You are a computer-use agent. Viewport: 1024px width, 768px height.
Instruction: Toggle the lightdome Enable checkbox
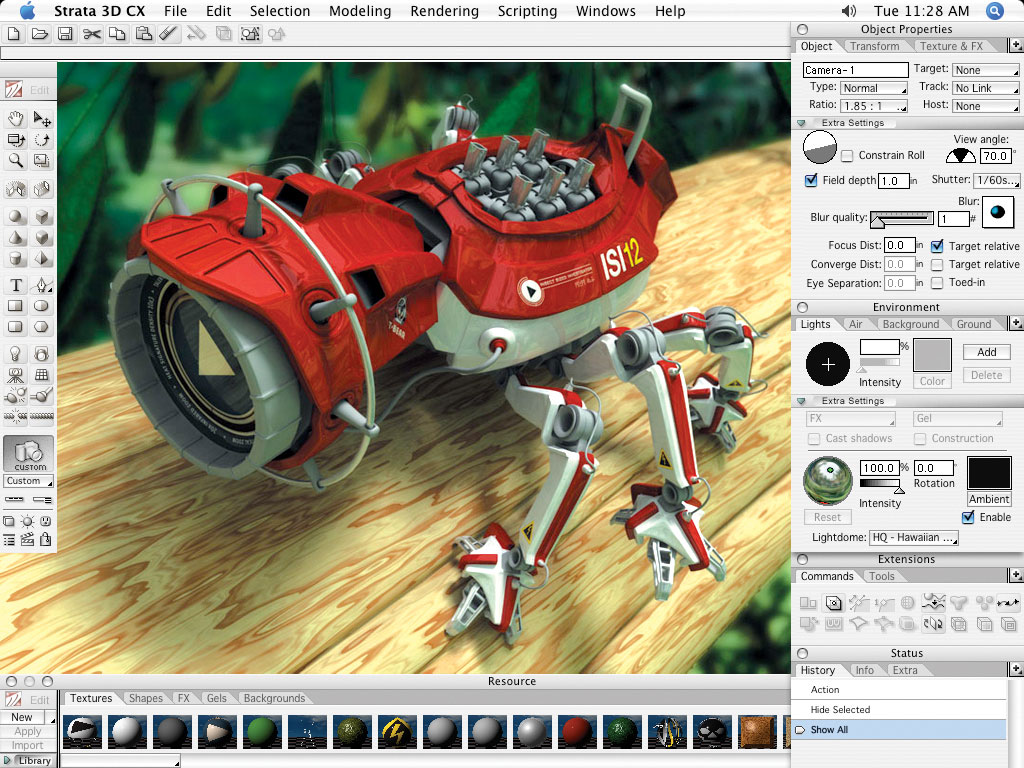(968, 517)
